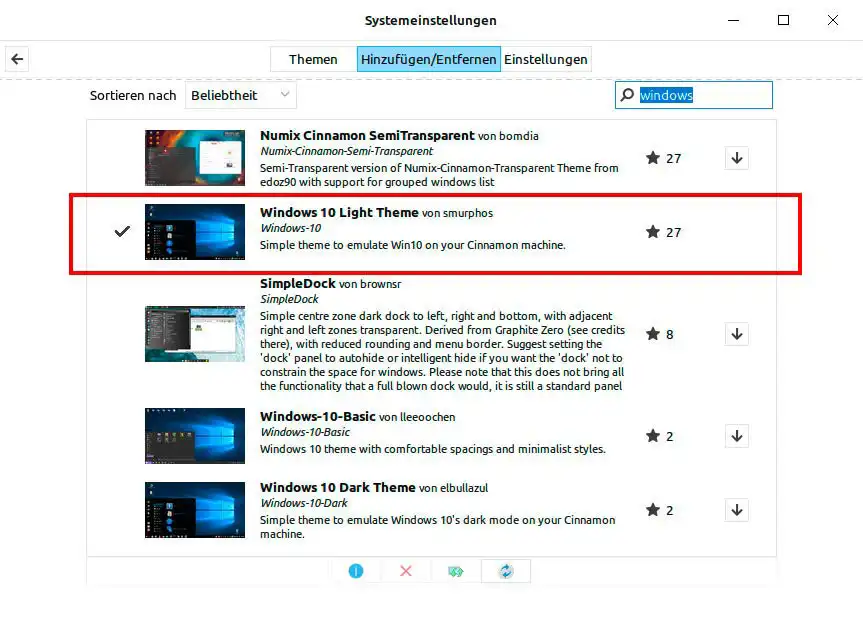Screen dimensions: 863x627
Task: Click the star rating of Windows 10 Light Theme
Action: coord(663,232)
